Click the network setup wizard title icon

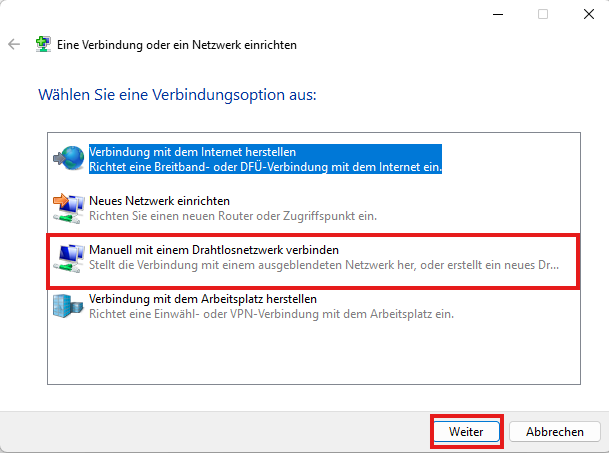(43, 44)
